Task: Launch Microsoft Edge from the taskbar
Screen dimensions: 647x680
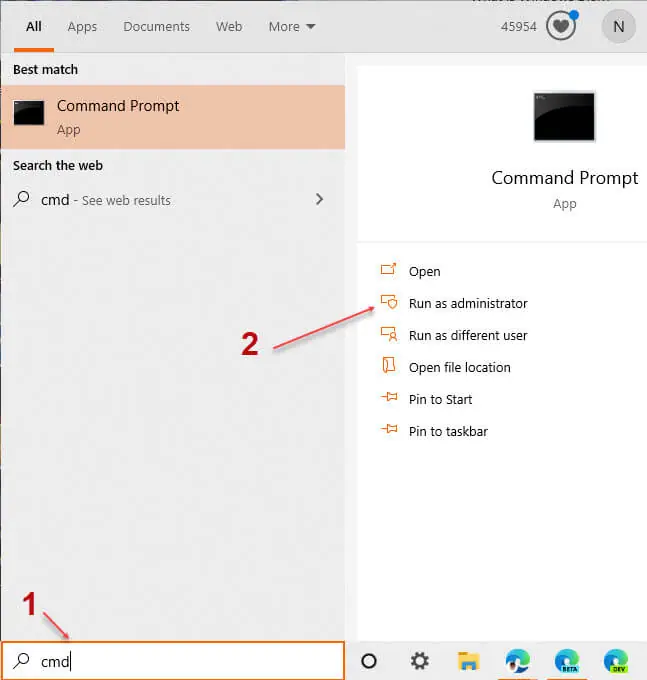Action: (x=517, y=661)
